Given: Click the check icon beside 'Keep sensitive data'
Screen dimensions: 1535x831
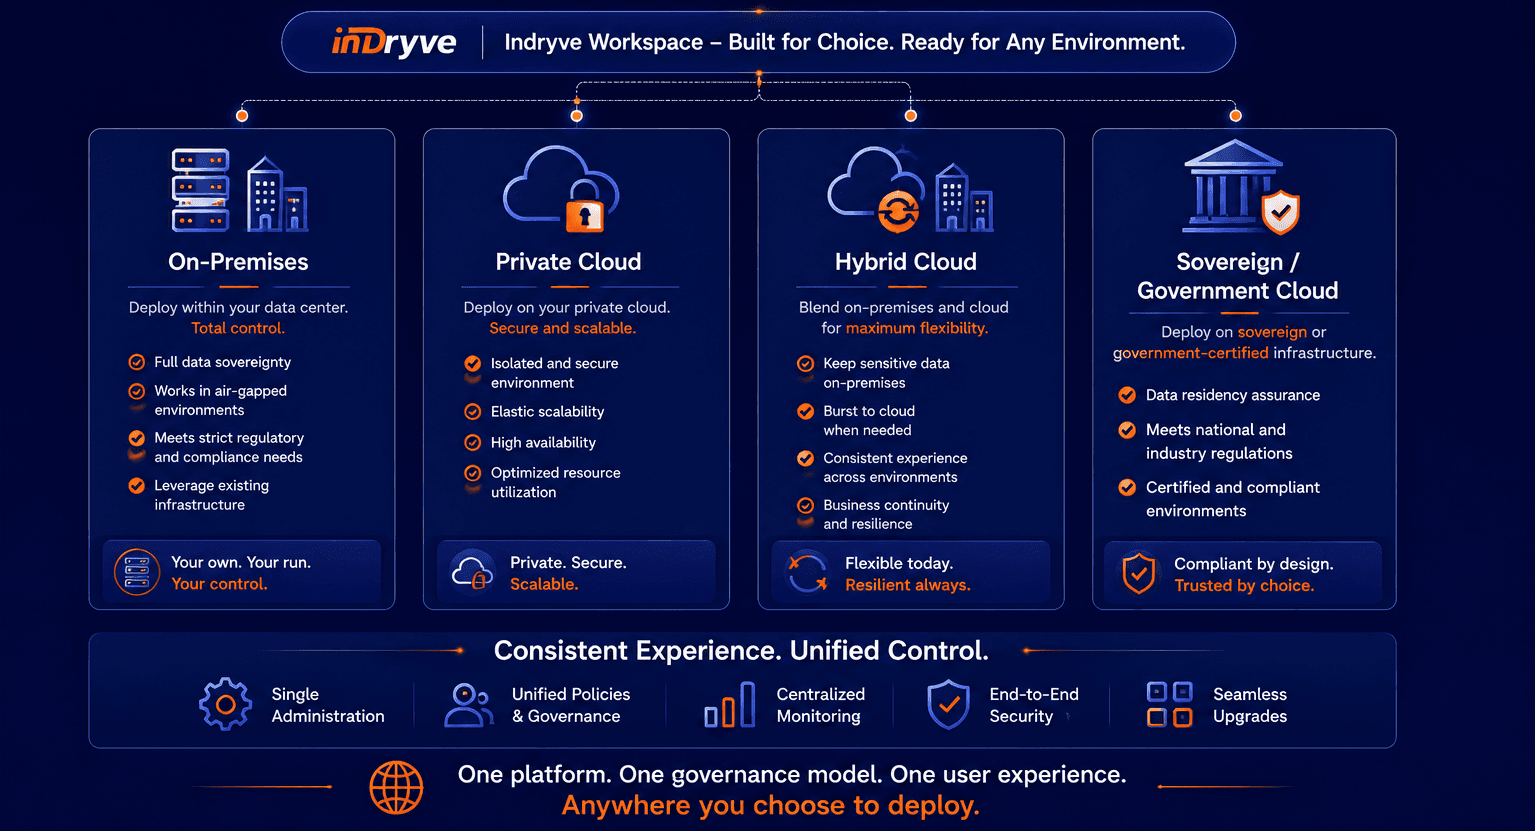Looking at the screenshot, I should click(805, 364).
